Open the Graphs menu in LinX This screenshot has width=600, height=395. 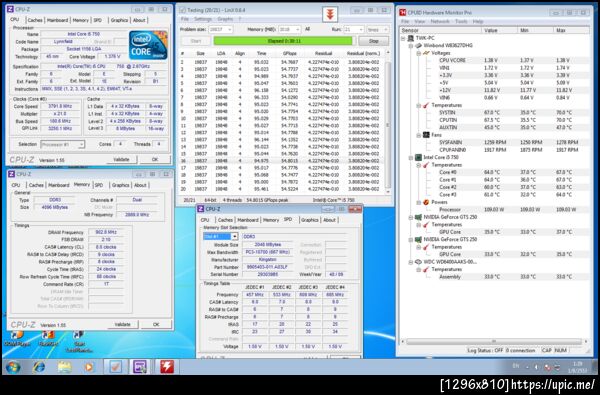click(x=225, y=19)
